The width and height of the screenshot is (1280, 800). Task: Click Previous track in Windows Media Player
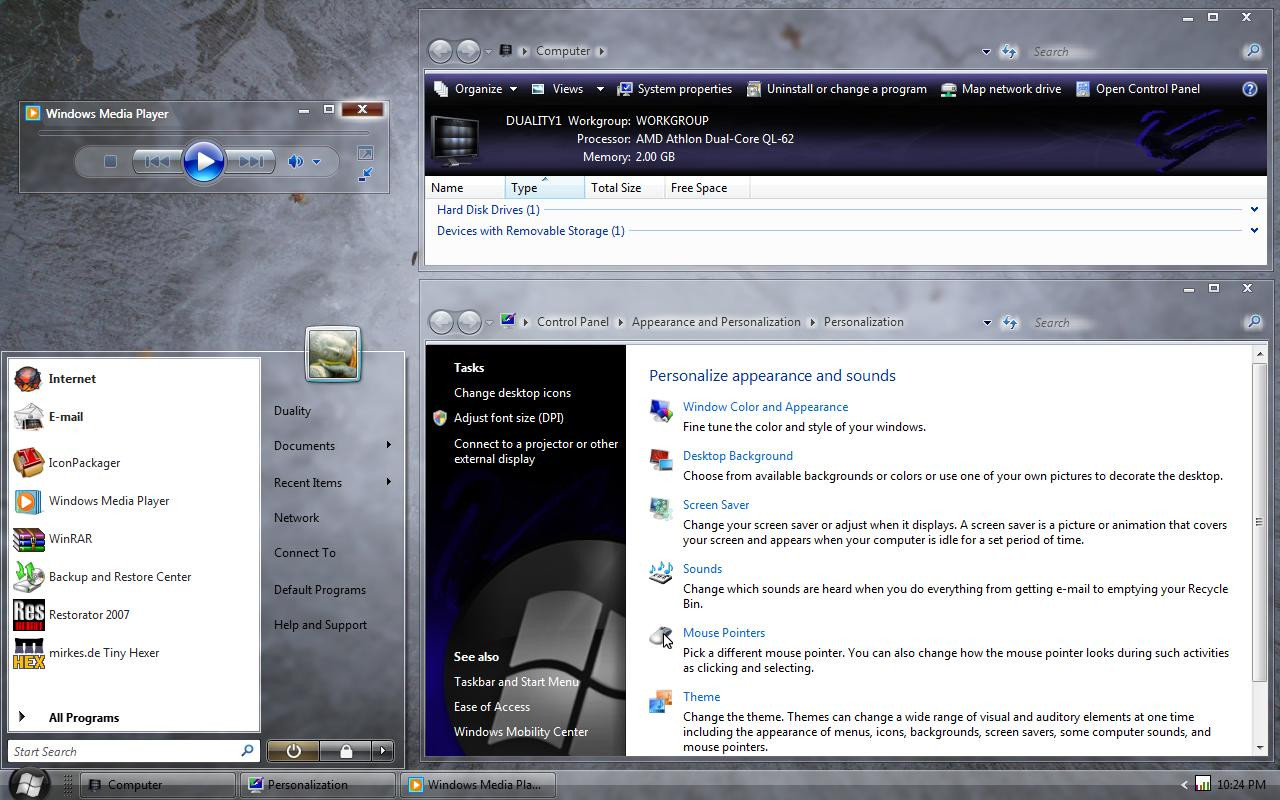[x=157, y=161]
